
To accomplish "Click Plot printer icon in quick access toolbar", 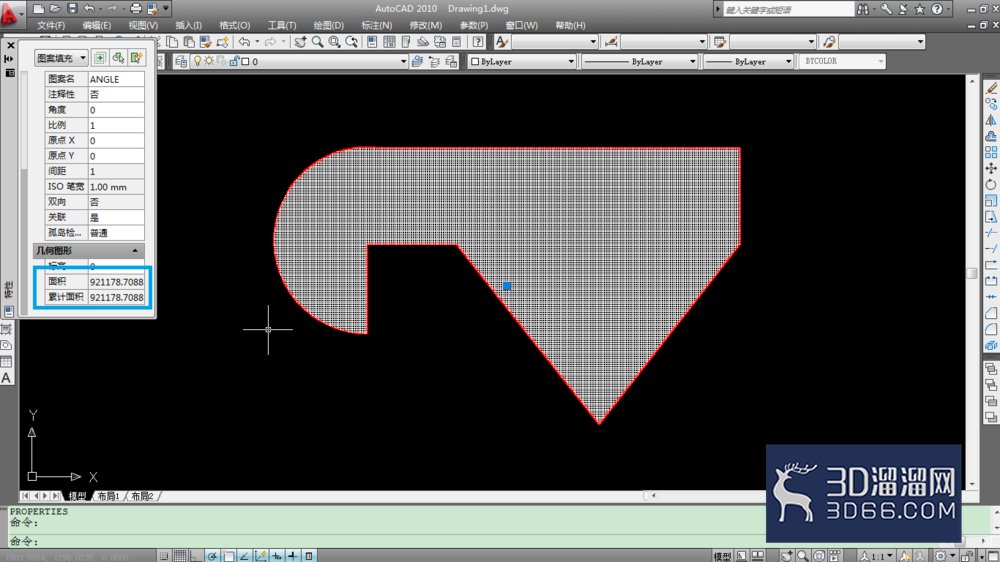I will point(136,9).
